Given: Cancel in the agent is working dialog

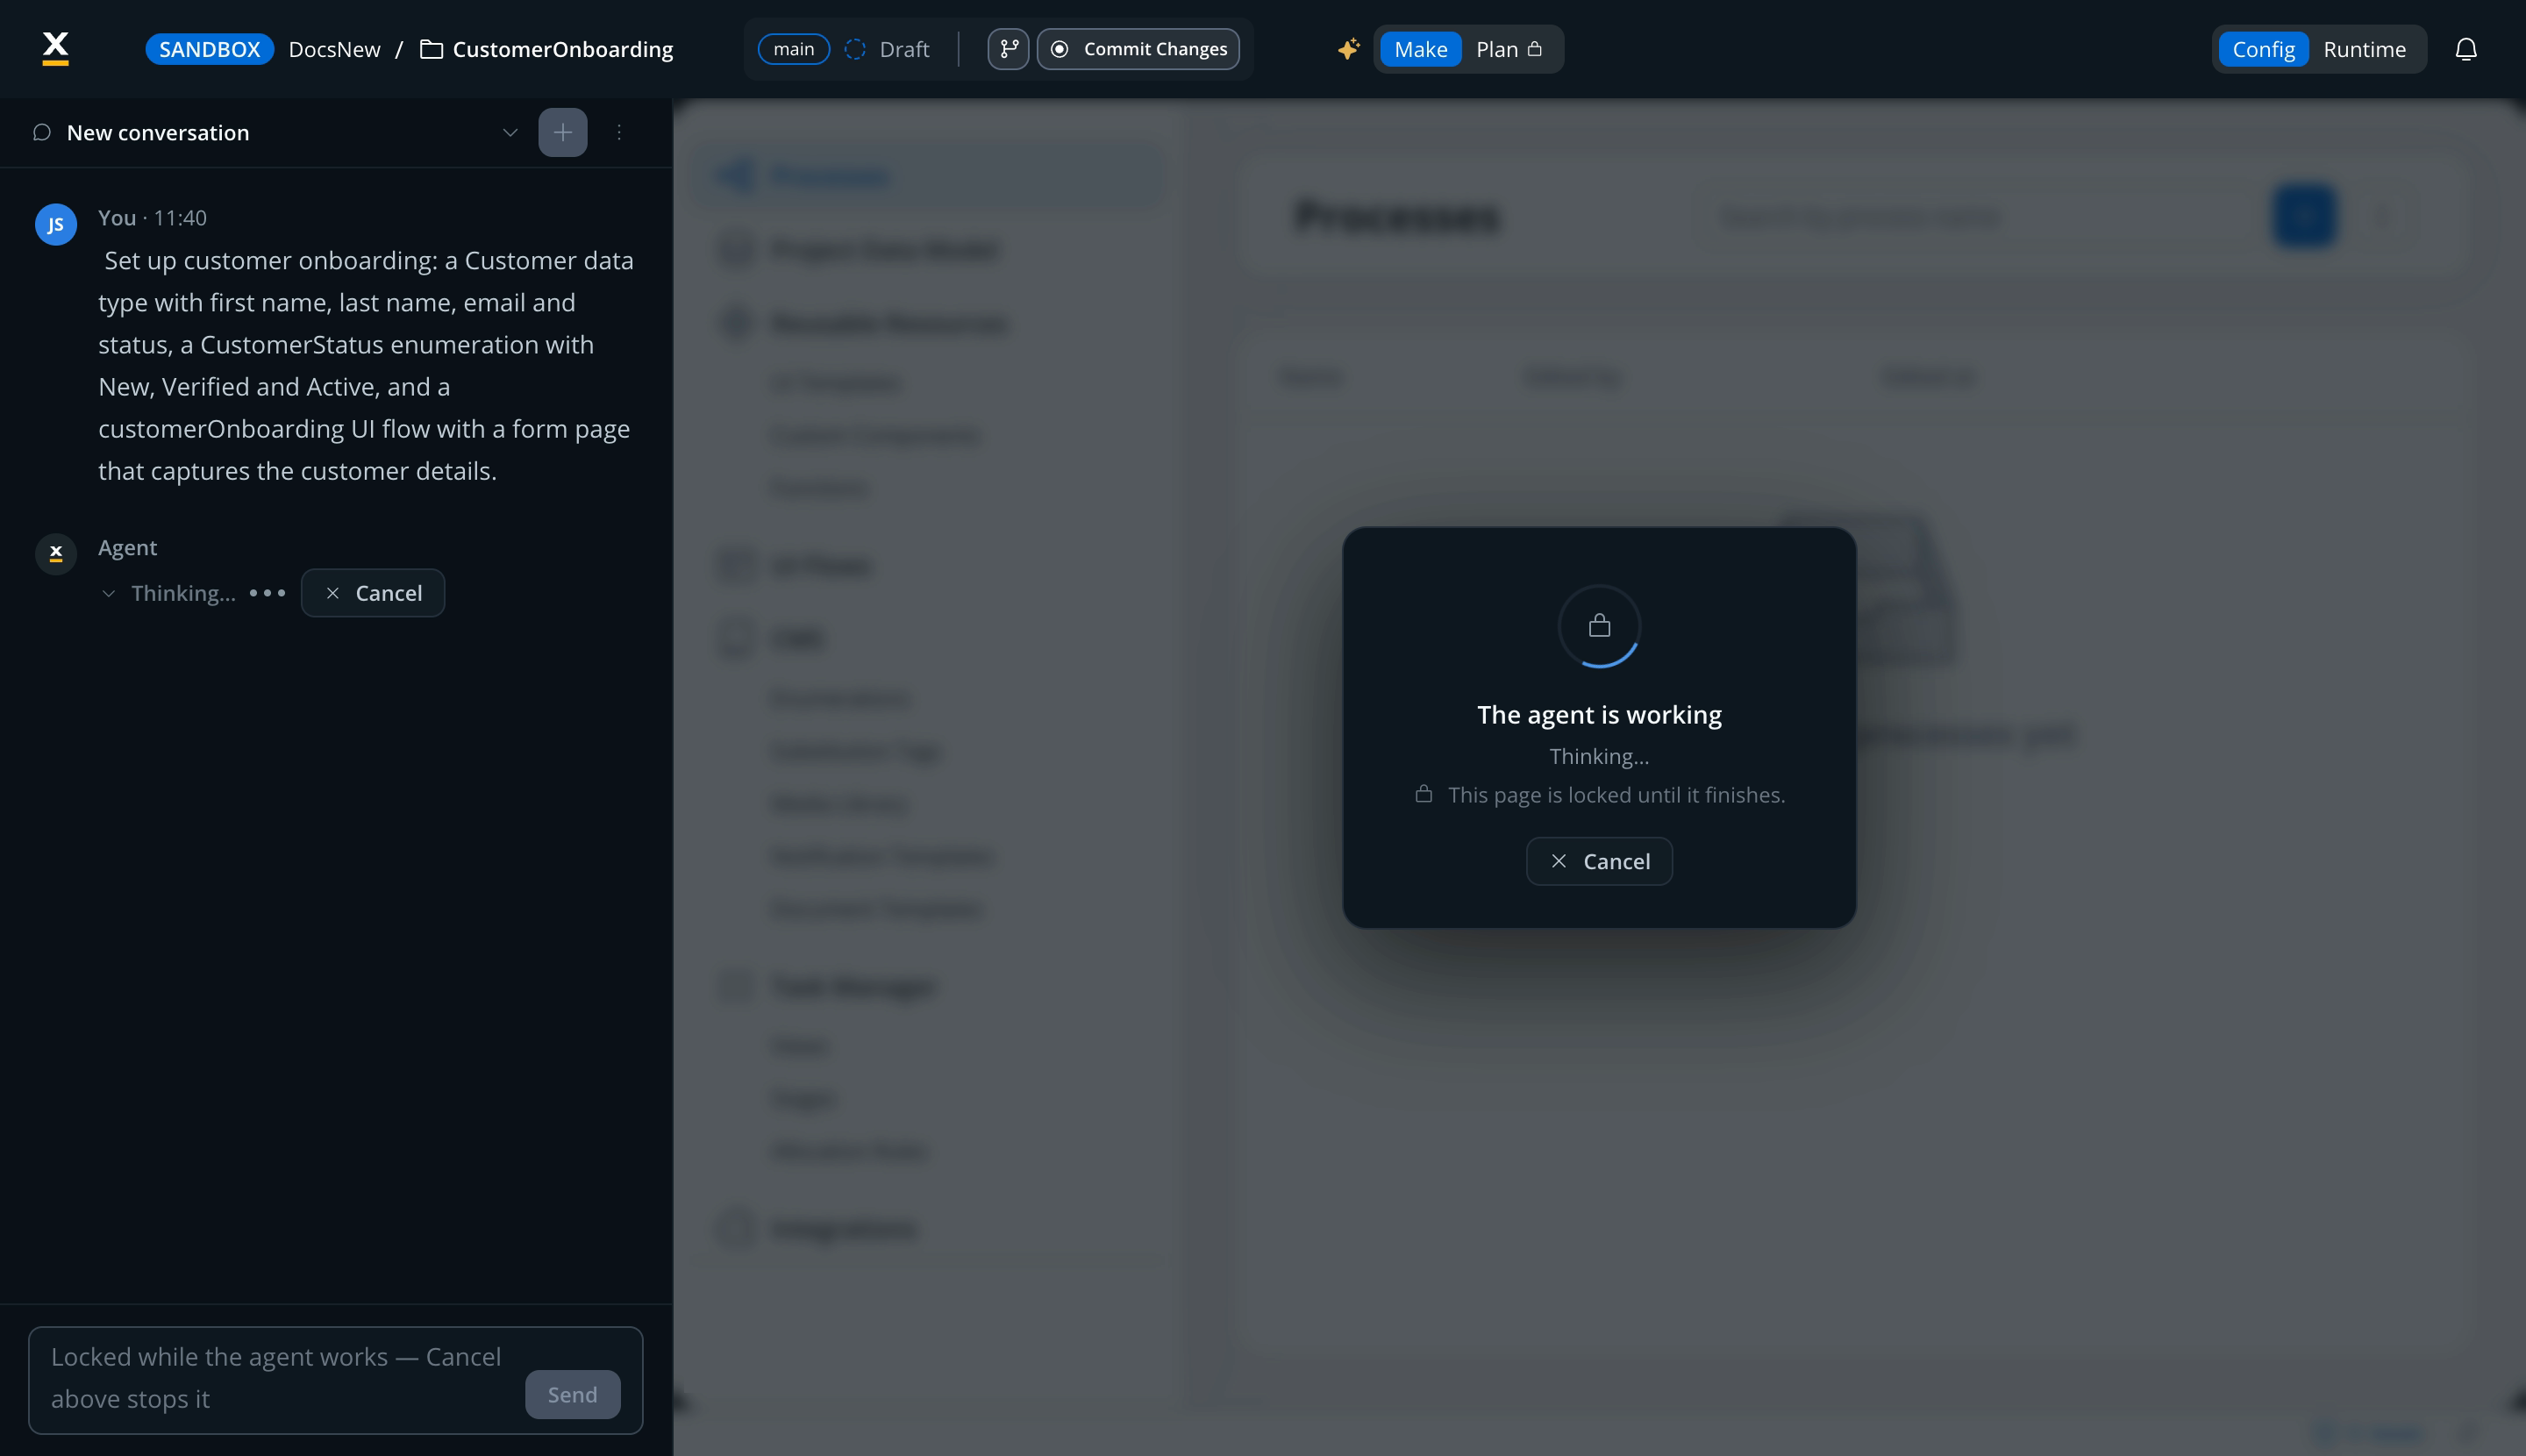Looking at the screenshot, I should 1599,861.
